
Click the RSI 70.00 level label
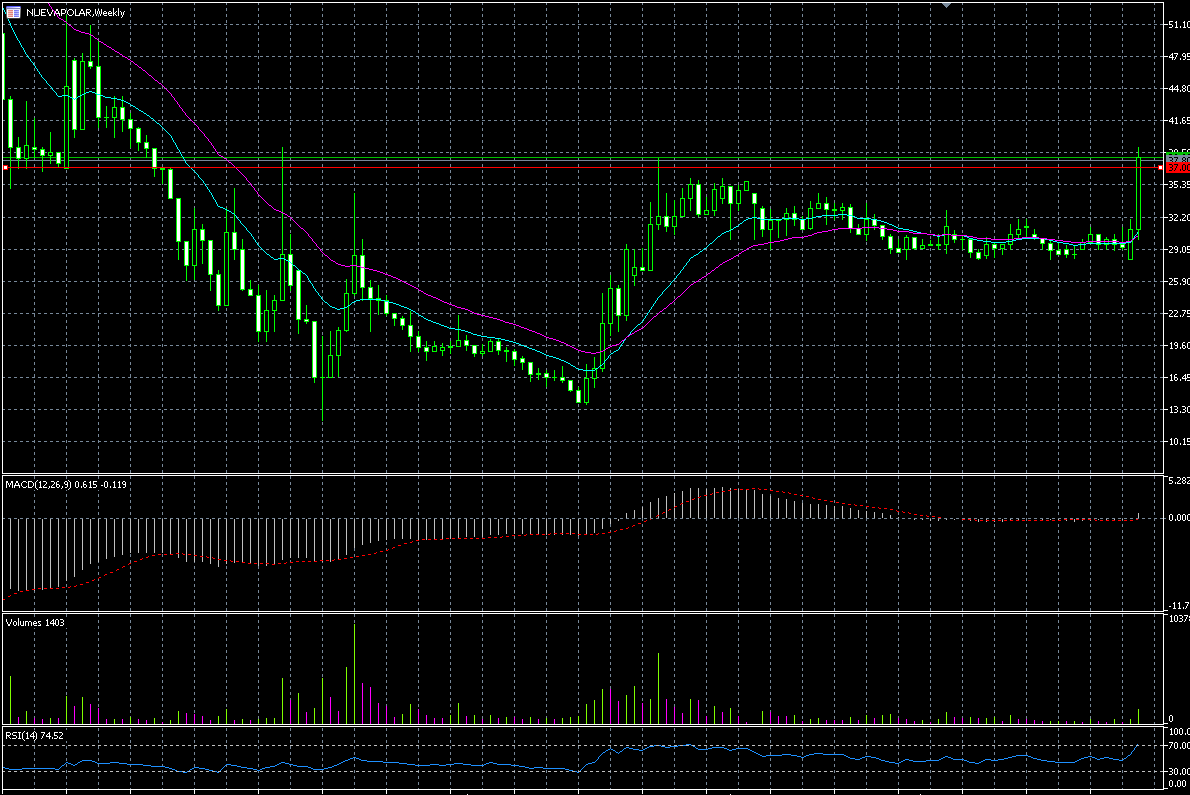(1177, 746)
